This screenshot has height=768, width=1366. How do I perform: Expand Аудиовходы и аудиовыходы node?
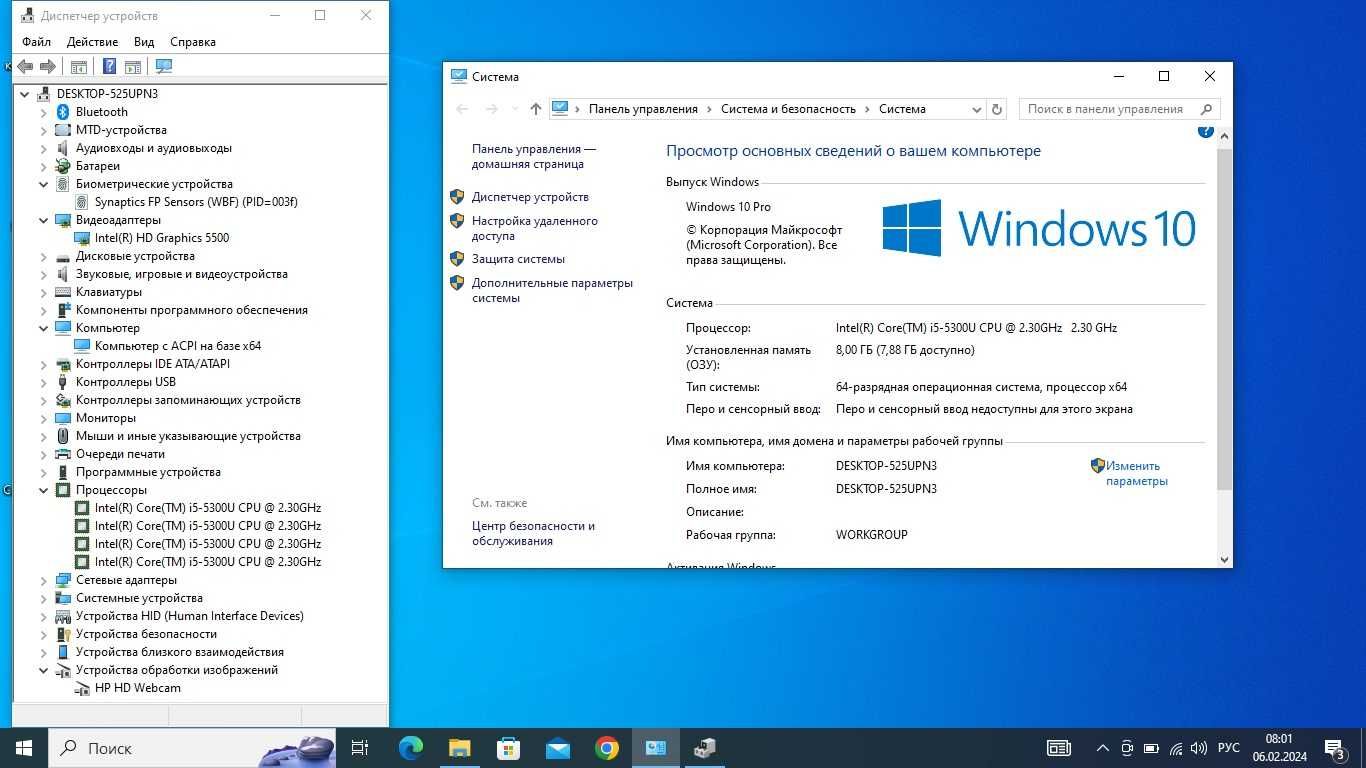coord(44,148)
